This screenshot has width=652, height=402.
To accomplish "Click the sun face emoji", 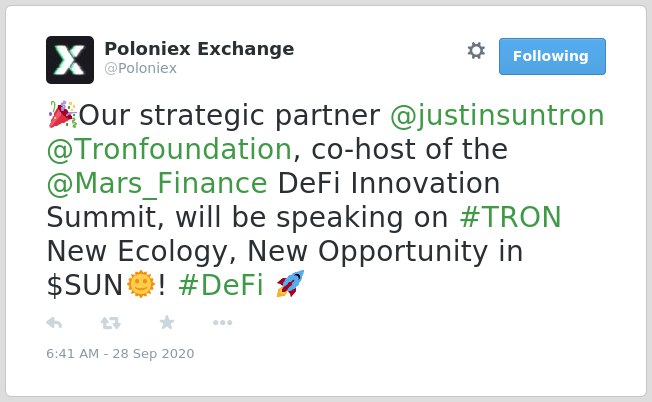I will click(141, 284).
